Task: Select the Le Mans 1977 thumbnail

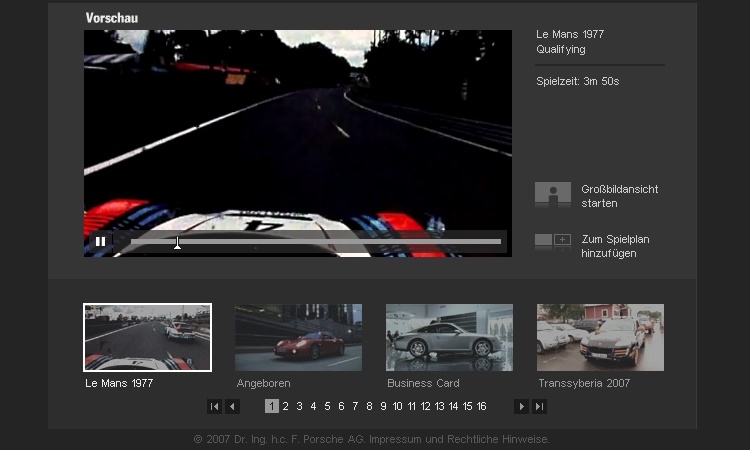Action: tap(147, 337)
